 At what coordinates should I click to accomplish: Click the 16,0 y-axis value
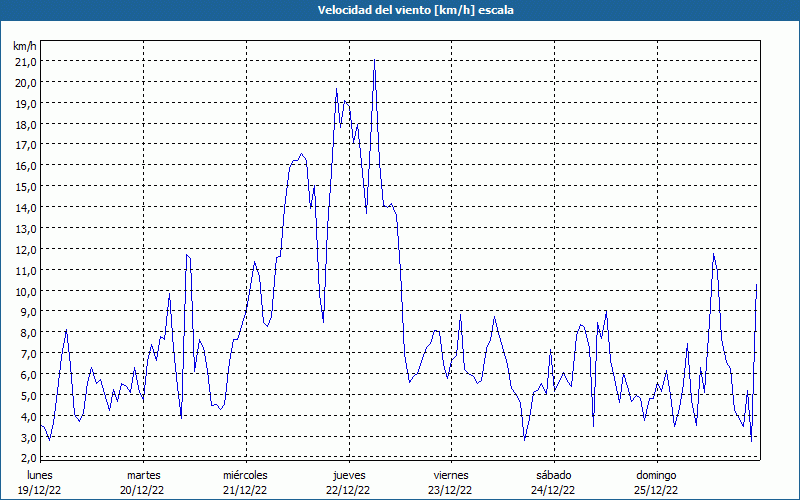[26, 166]
